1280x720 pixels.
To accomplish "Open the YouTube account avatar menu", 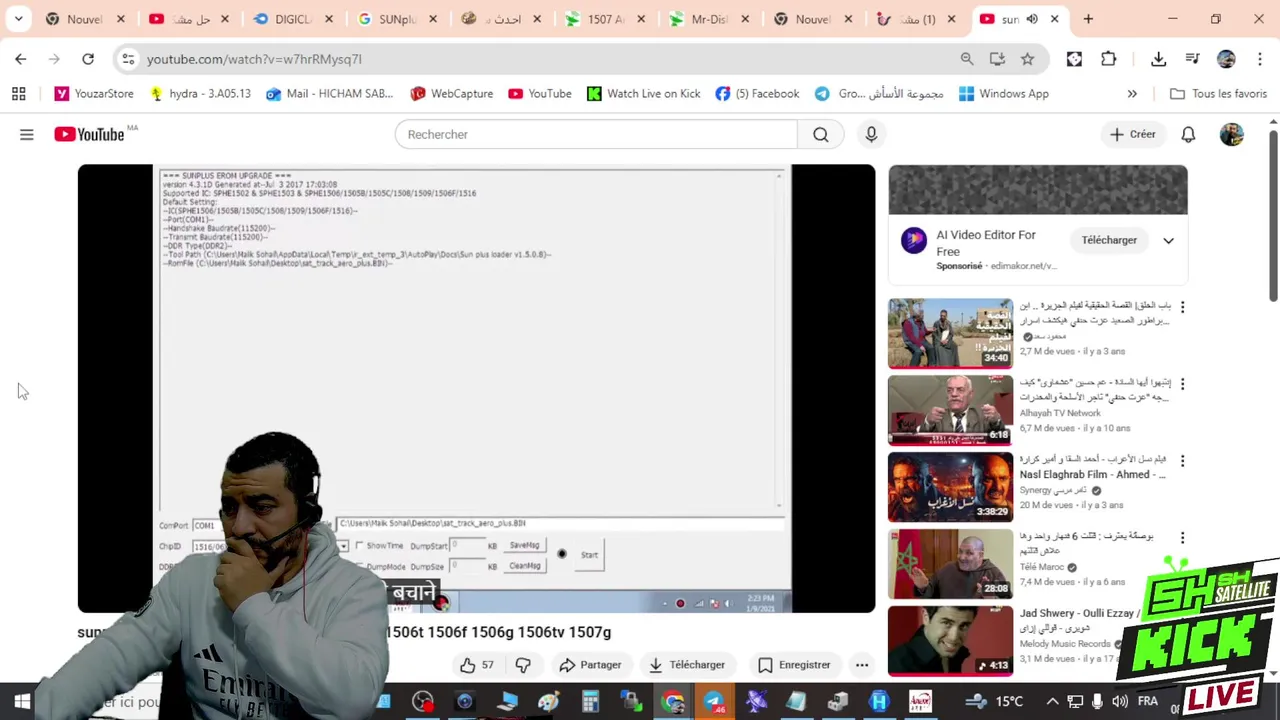I will [x=1232, y=134].
